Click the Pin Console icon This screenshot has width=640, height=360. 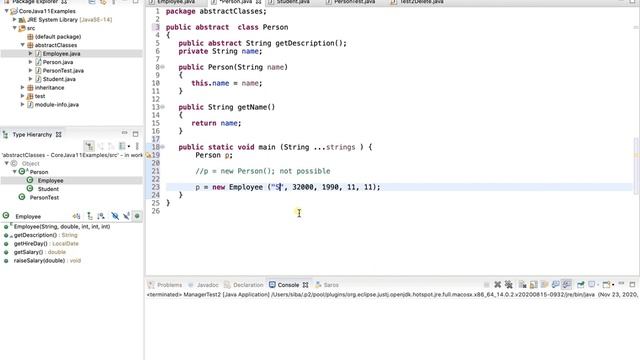581,284
